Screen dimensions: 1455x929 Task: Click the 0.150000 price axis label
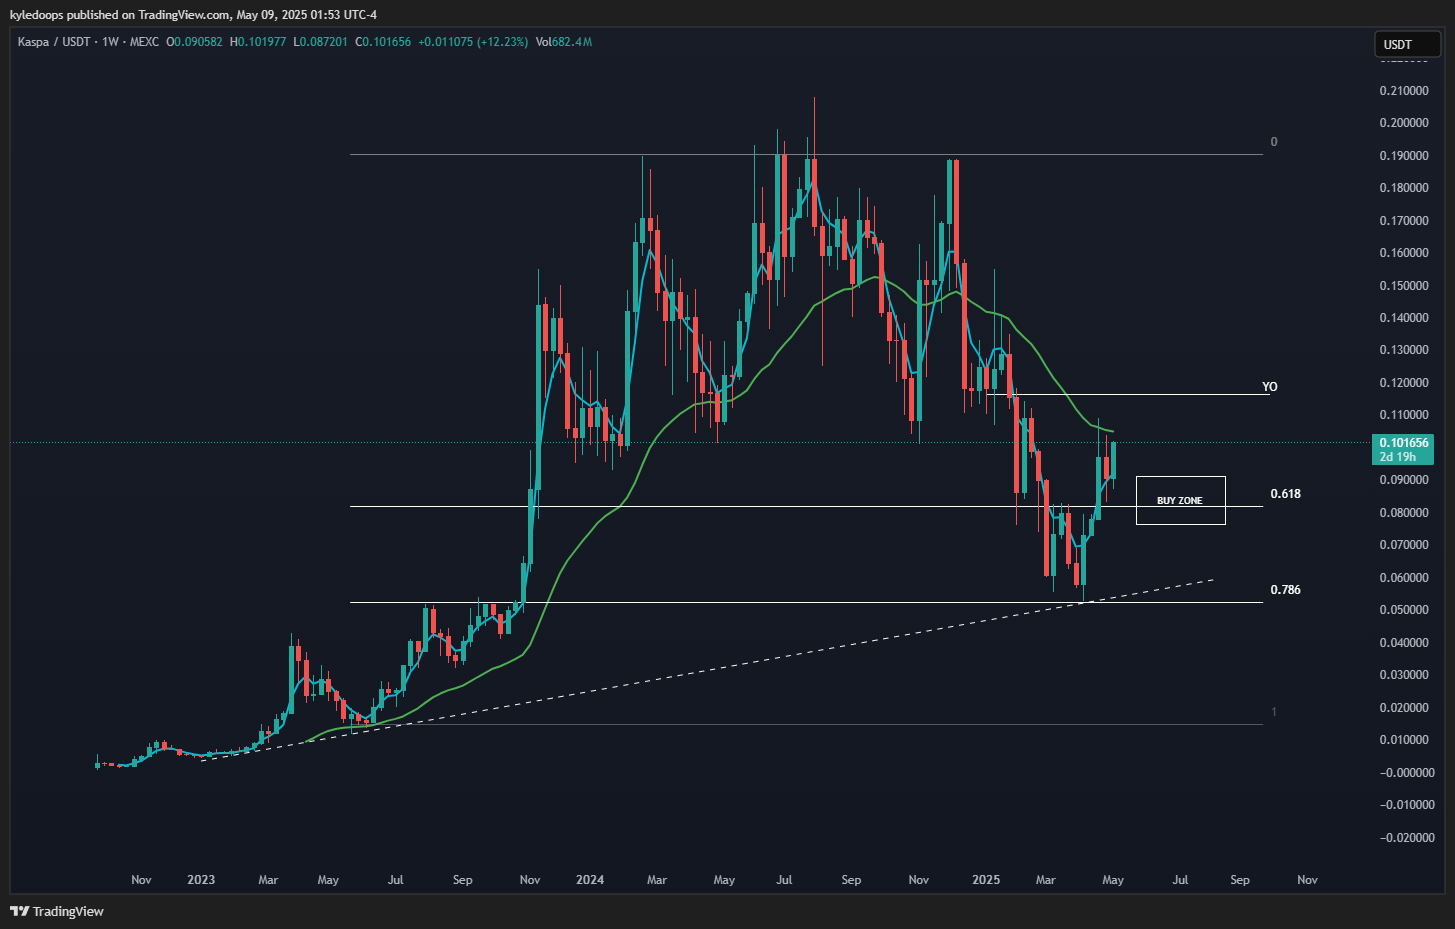1404,286
